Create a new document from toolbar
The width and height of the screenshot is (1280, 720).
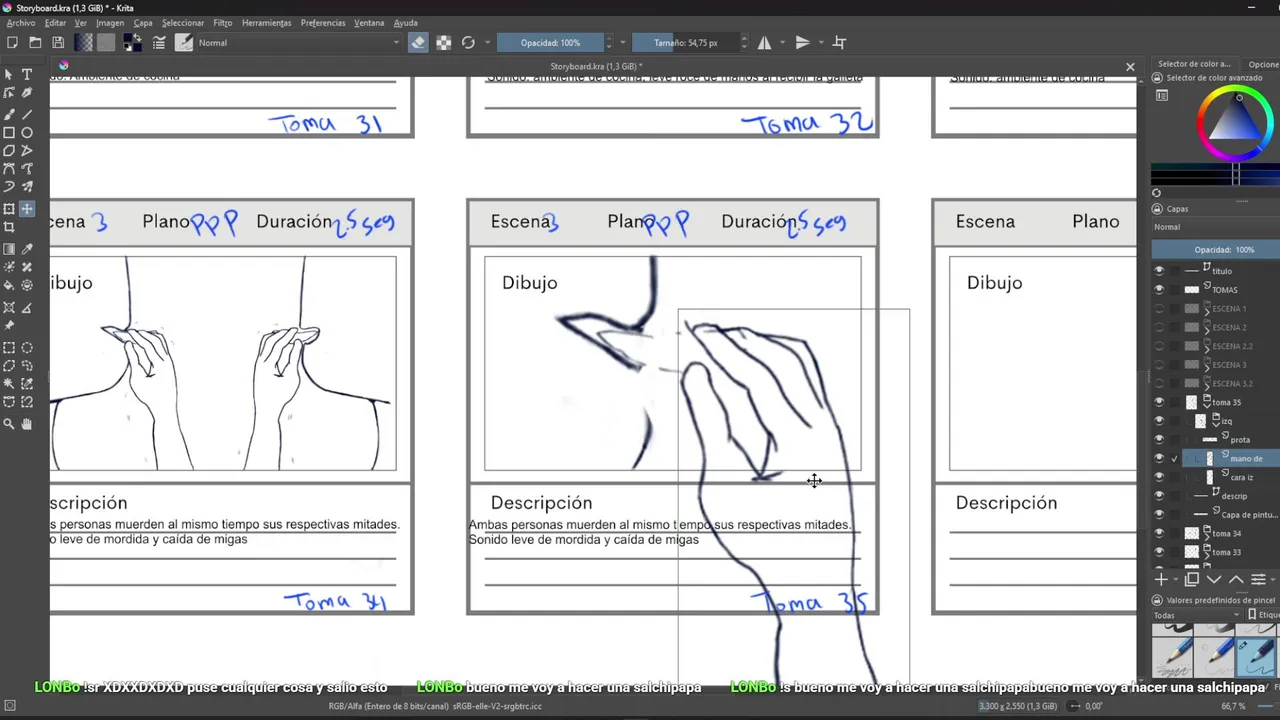[12, 43]
